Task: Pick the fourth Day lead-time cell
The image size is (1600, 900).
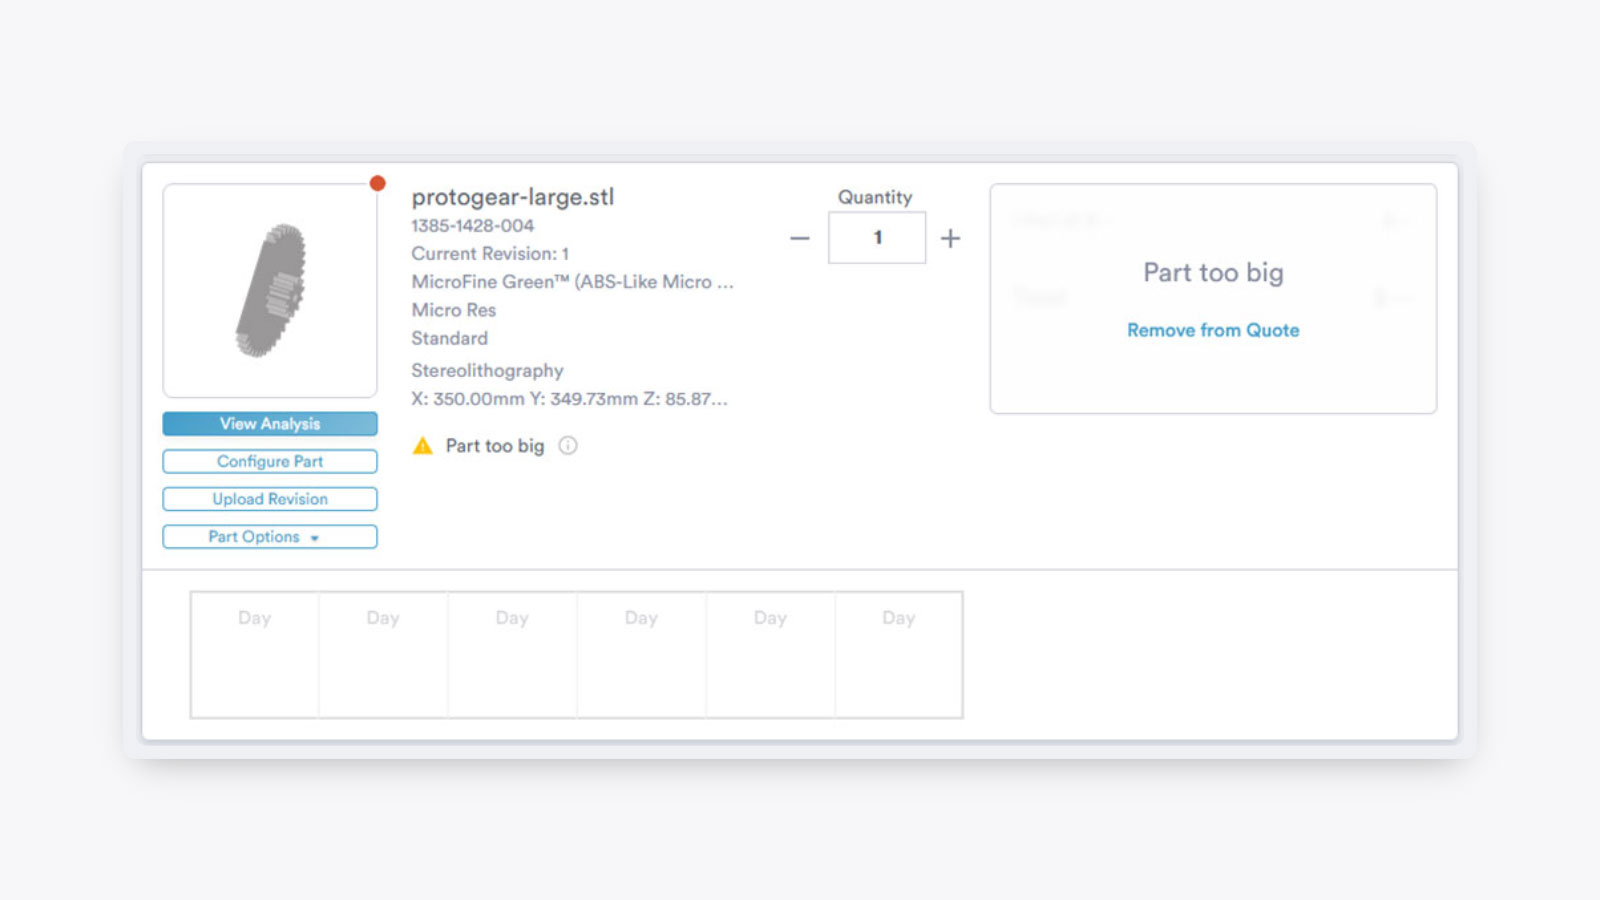Action: coord(641,654)
